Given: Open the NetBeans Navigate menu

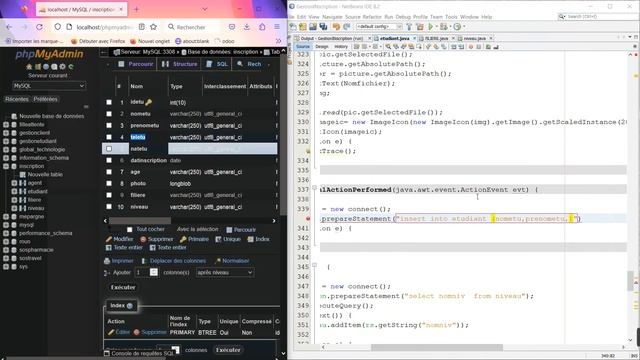Looking at the screenshot, I should click(x=332, y=17).
